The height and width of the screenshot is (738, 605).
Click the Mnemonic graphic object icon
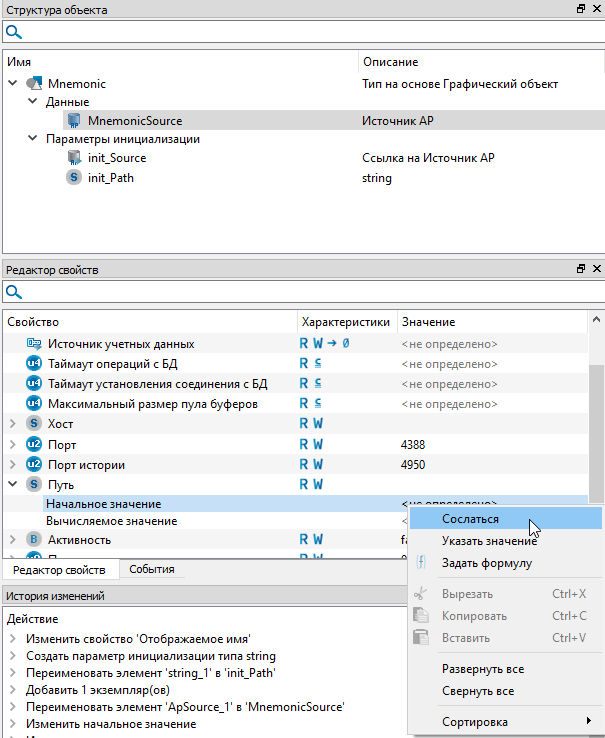(34, 84)
